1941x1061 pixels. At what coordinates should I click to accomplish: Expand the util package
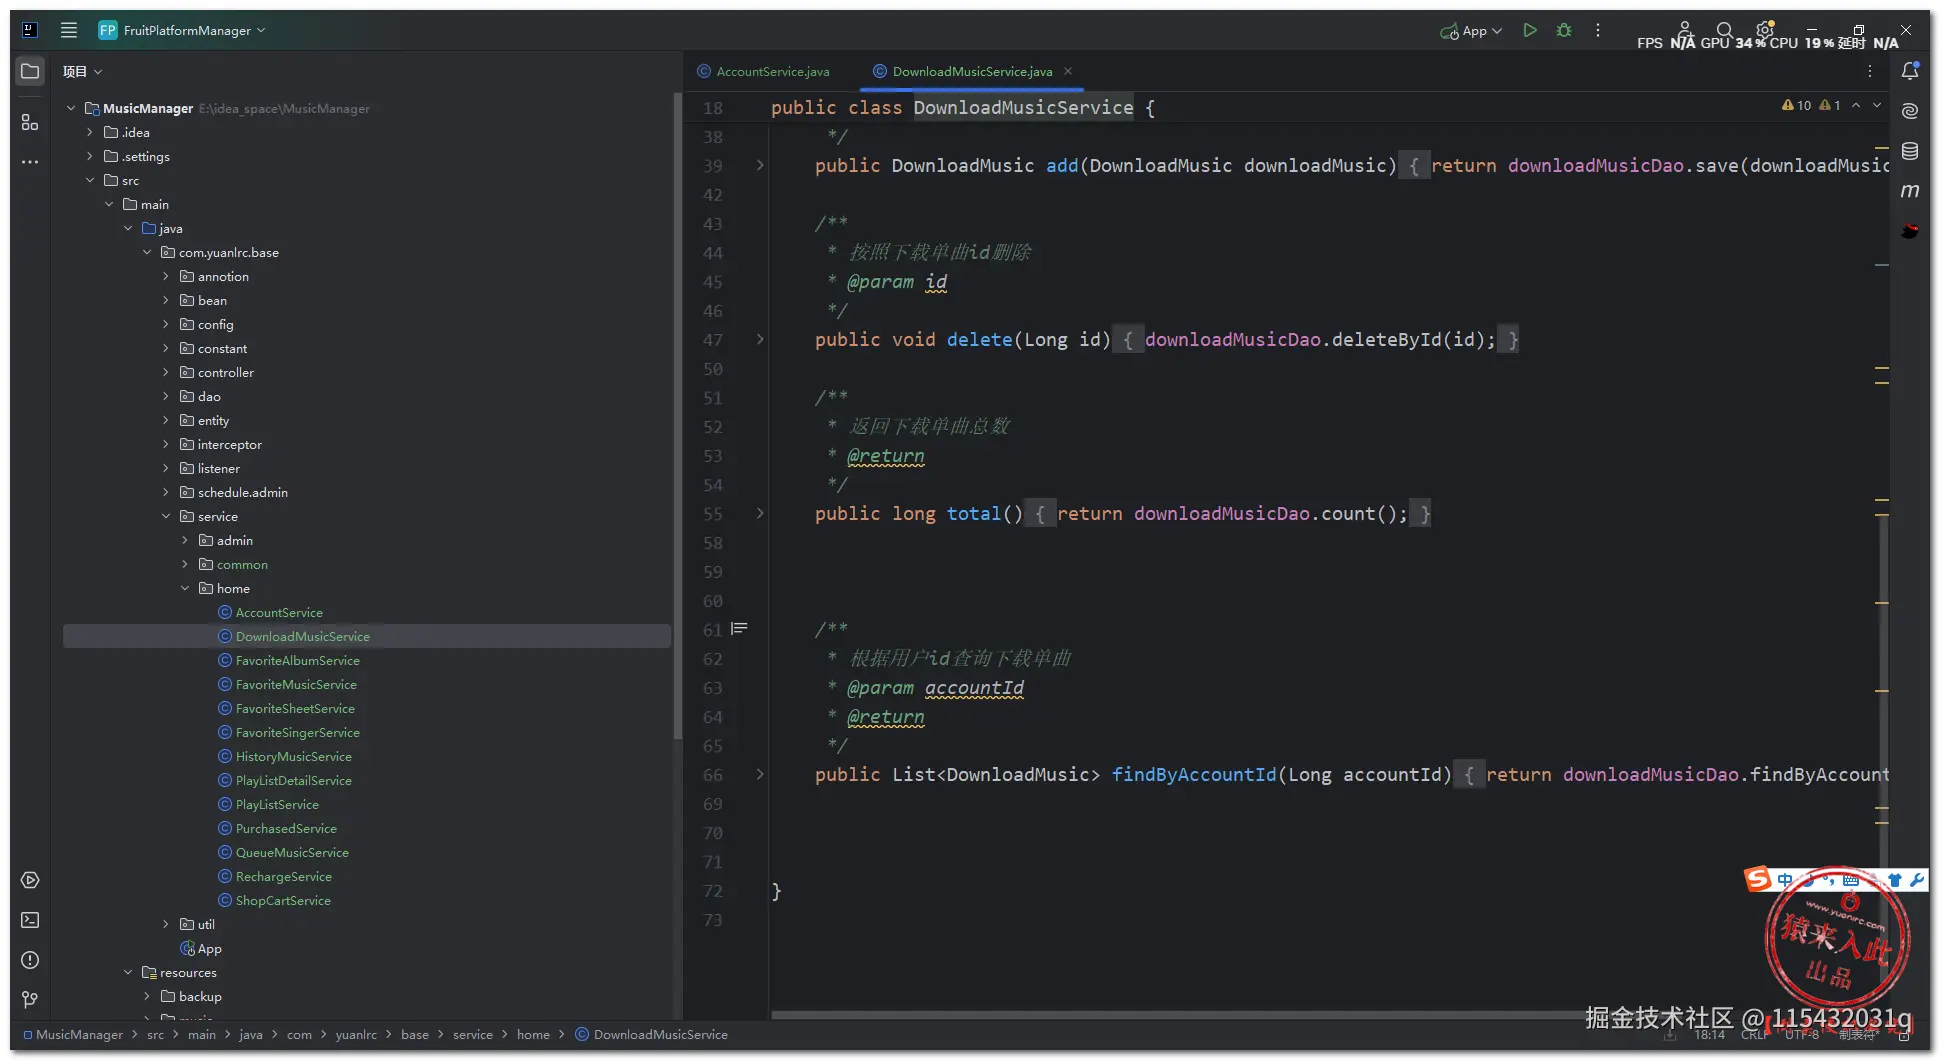166,924
